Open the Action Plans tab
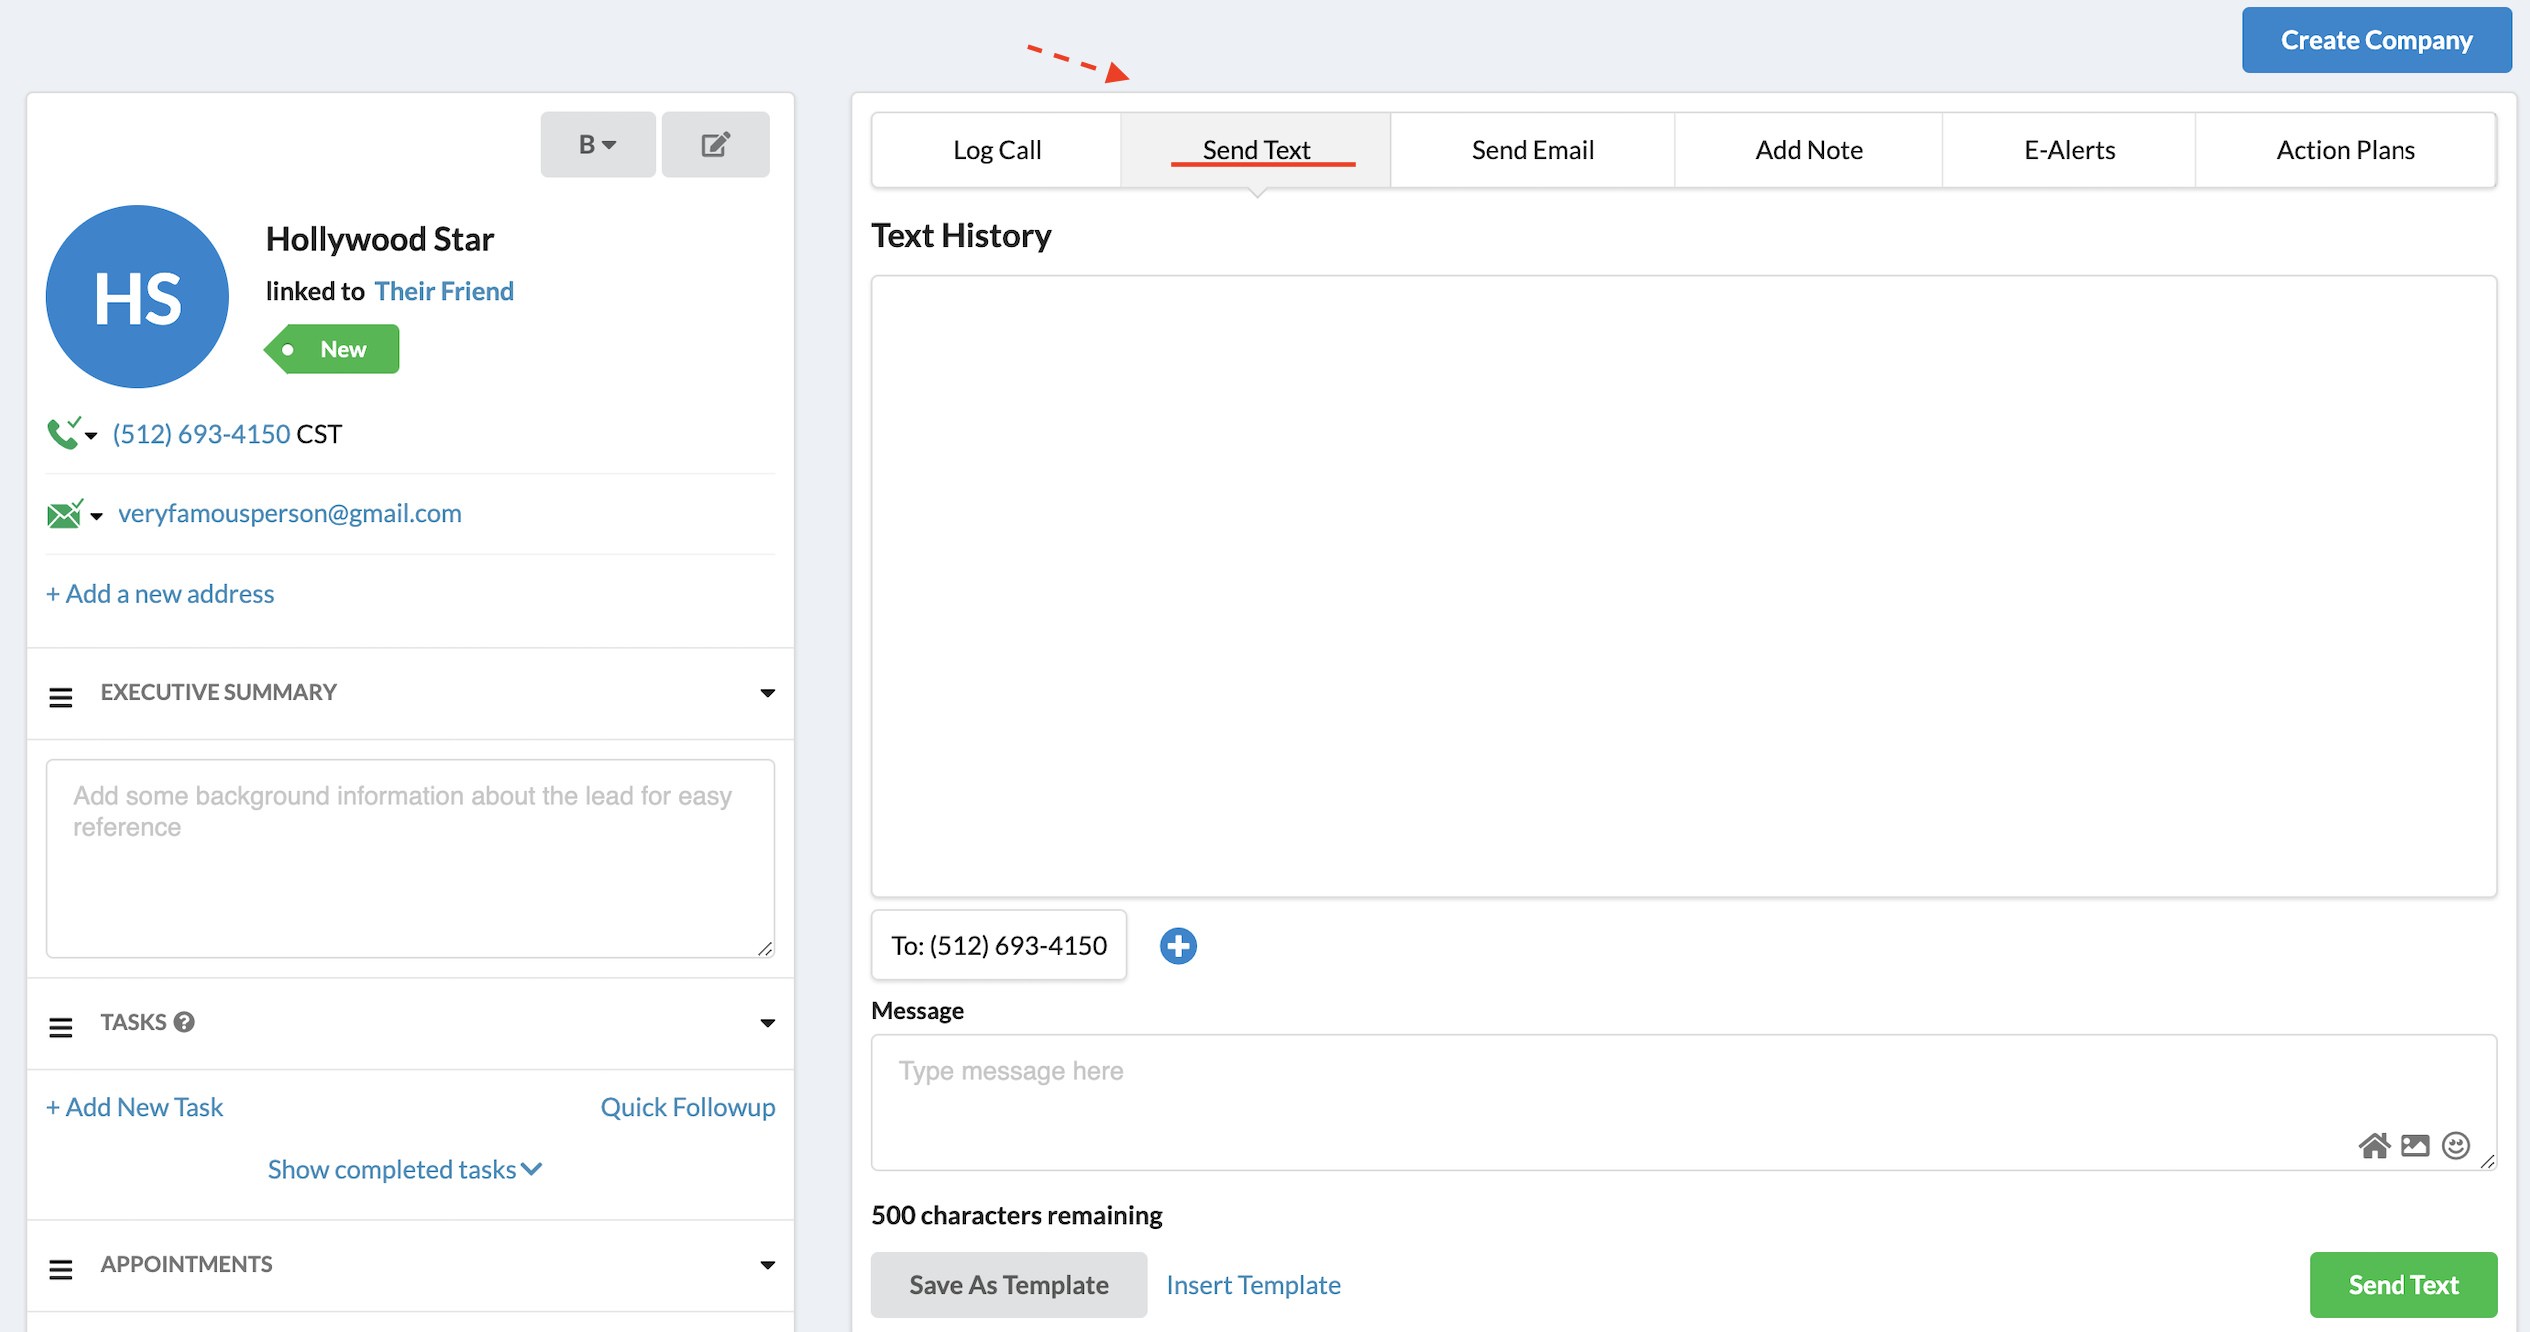 (x=2345, y=150)
